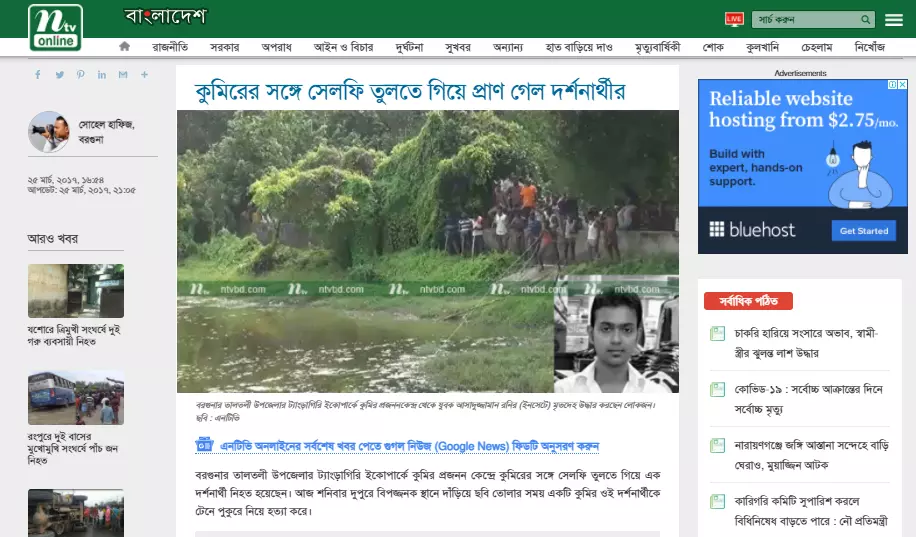
Task: Open the আইন ও বিচার menu section
Action: click(x=343, y=47)
